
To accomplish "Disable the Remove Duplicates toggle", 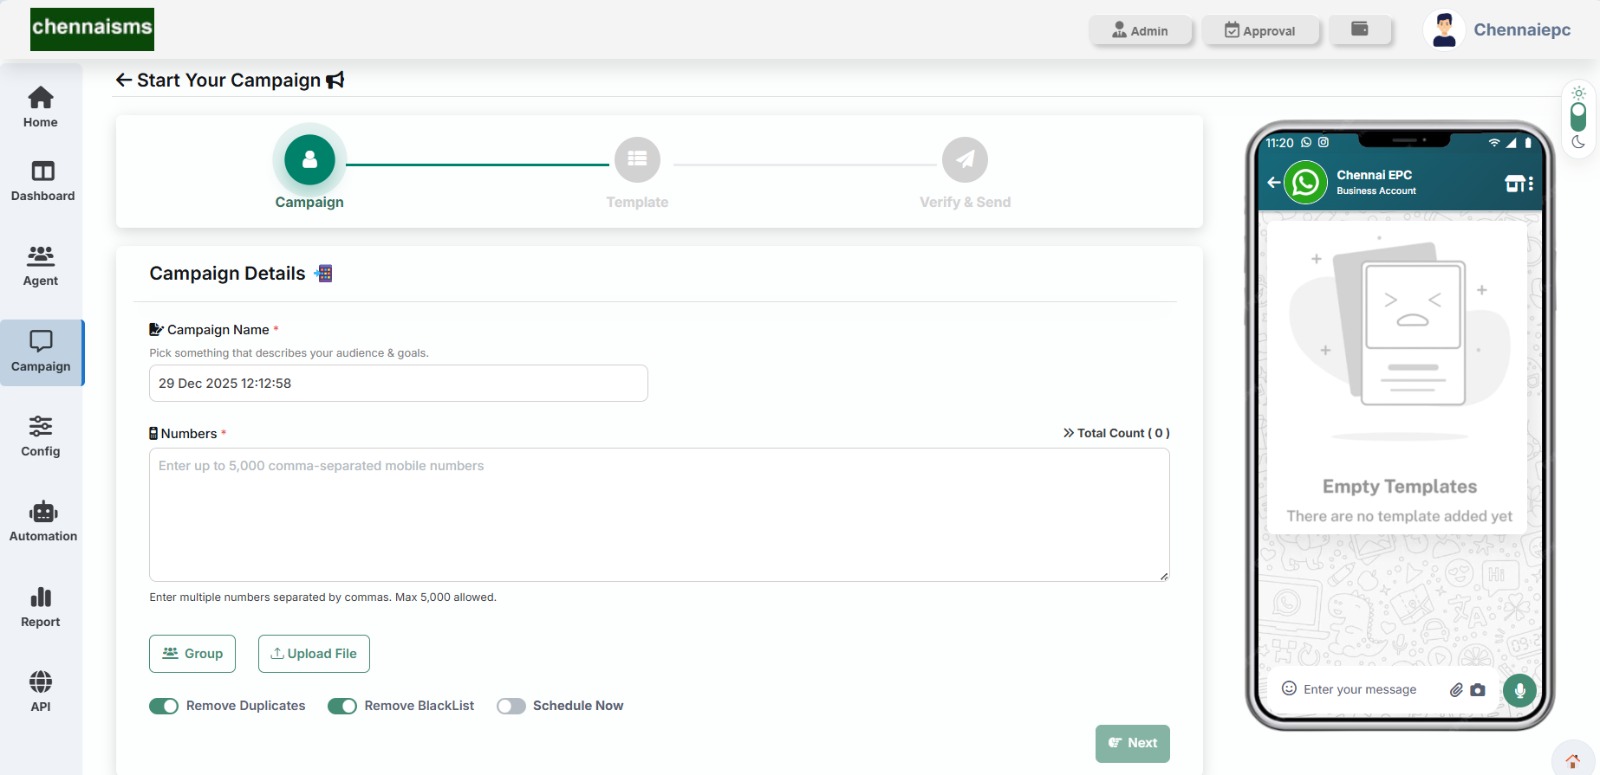I will click(x=164, y=706).
